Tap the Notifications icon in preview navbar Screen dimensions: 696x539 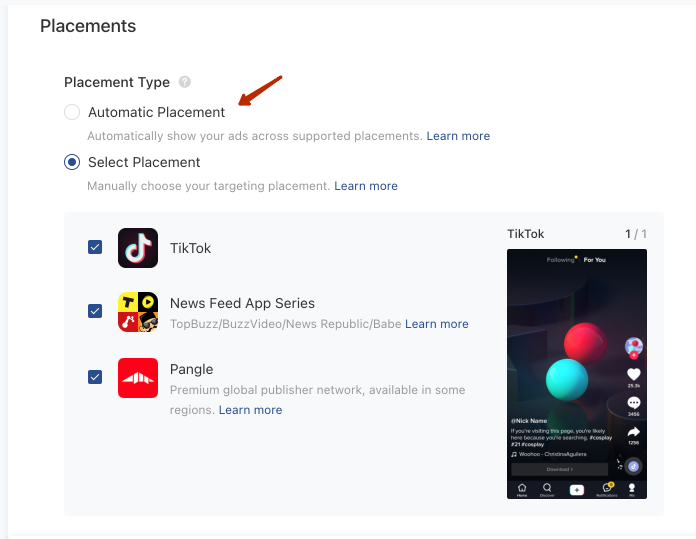(605, 489)
